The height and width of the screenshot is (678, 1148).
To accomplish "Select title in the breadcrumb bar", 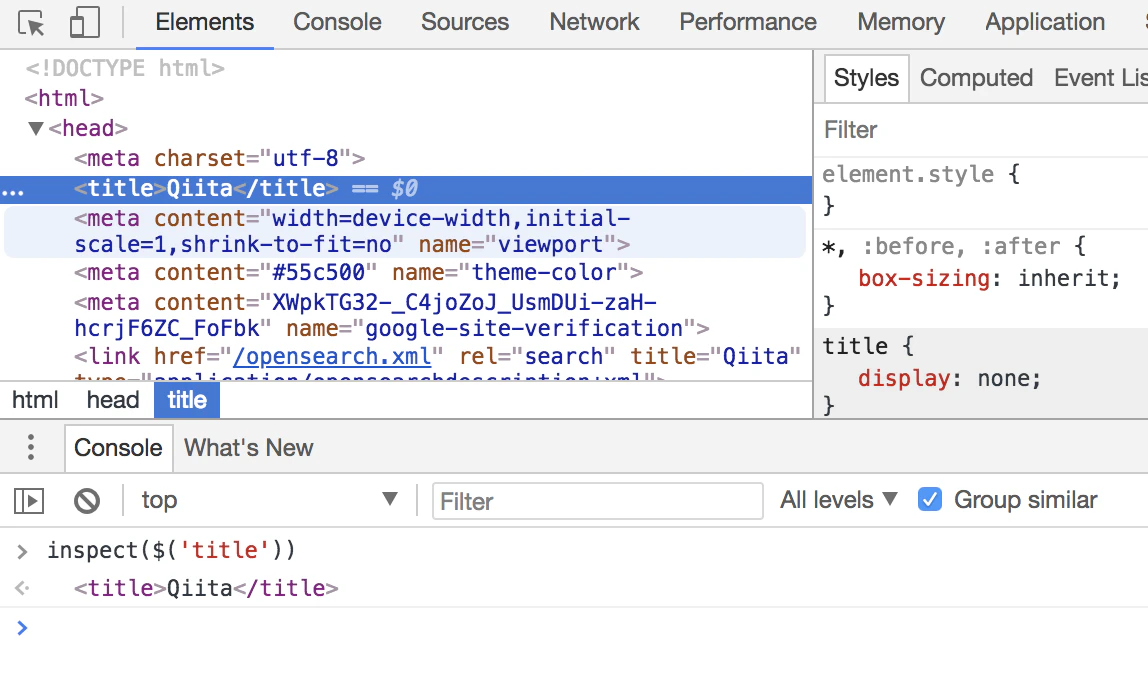I will click(187, 401).
